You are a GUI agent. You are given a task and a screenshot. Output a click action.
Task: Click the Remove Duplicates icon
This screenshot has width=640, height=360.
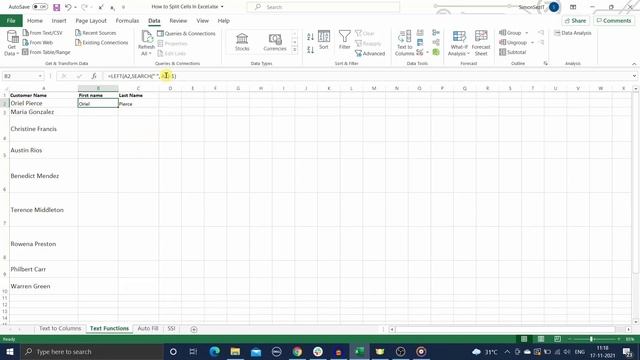pos(420,42)
